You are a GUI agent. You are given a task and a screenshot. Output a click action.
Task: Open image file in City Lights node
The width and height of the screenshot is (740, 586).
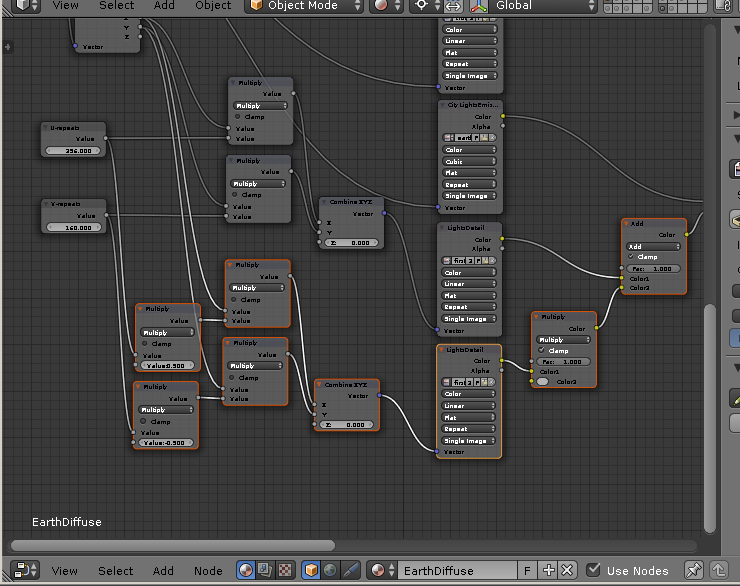pos(485,137)
